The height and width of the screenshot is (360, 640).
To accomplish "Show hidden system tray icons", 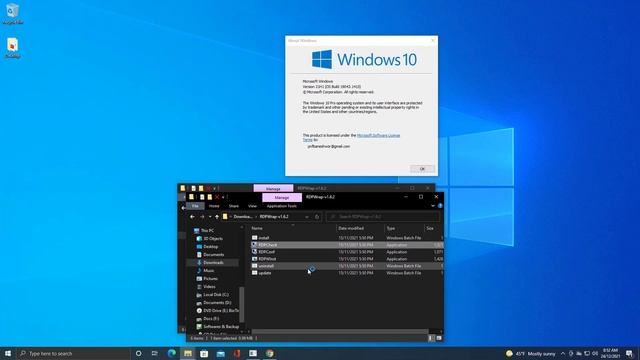I will tap(563, 353).
